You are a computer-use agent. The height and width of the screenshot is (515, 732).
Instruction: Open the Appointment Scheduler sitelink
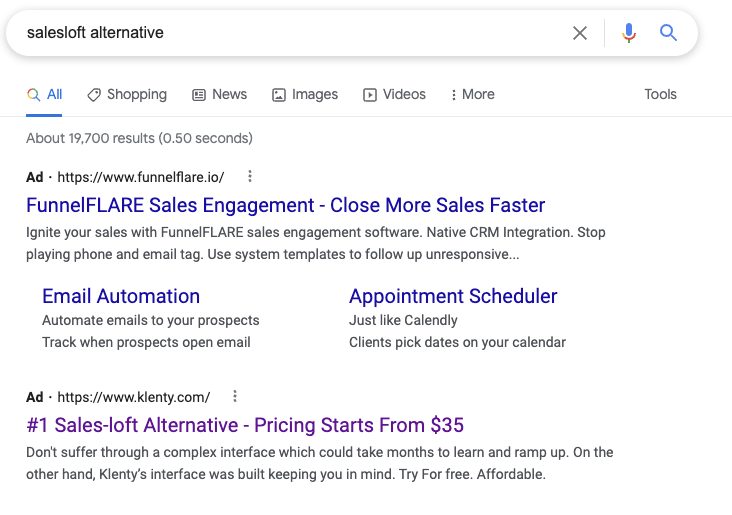[x=453, y=296]
